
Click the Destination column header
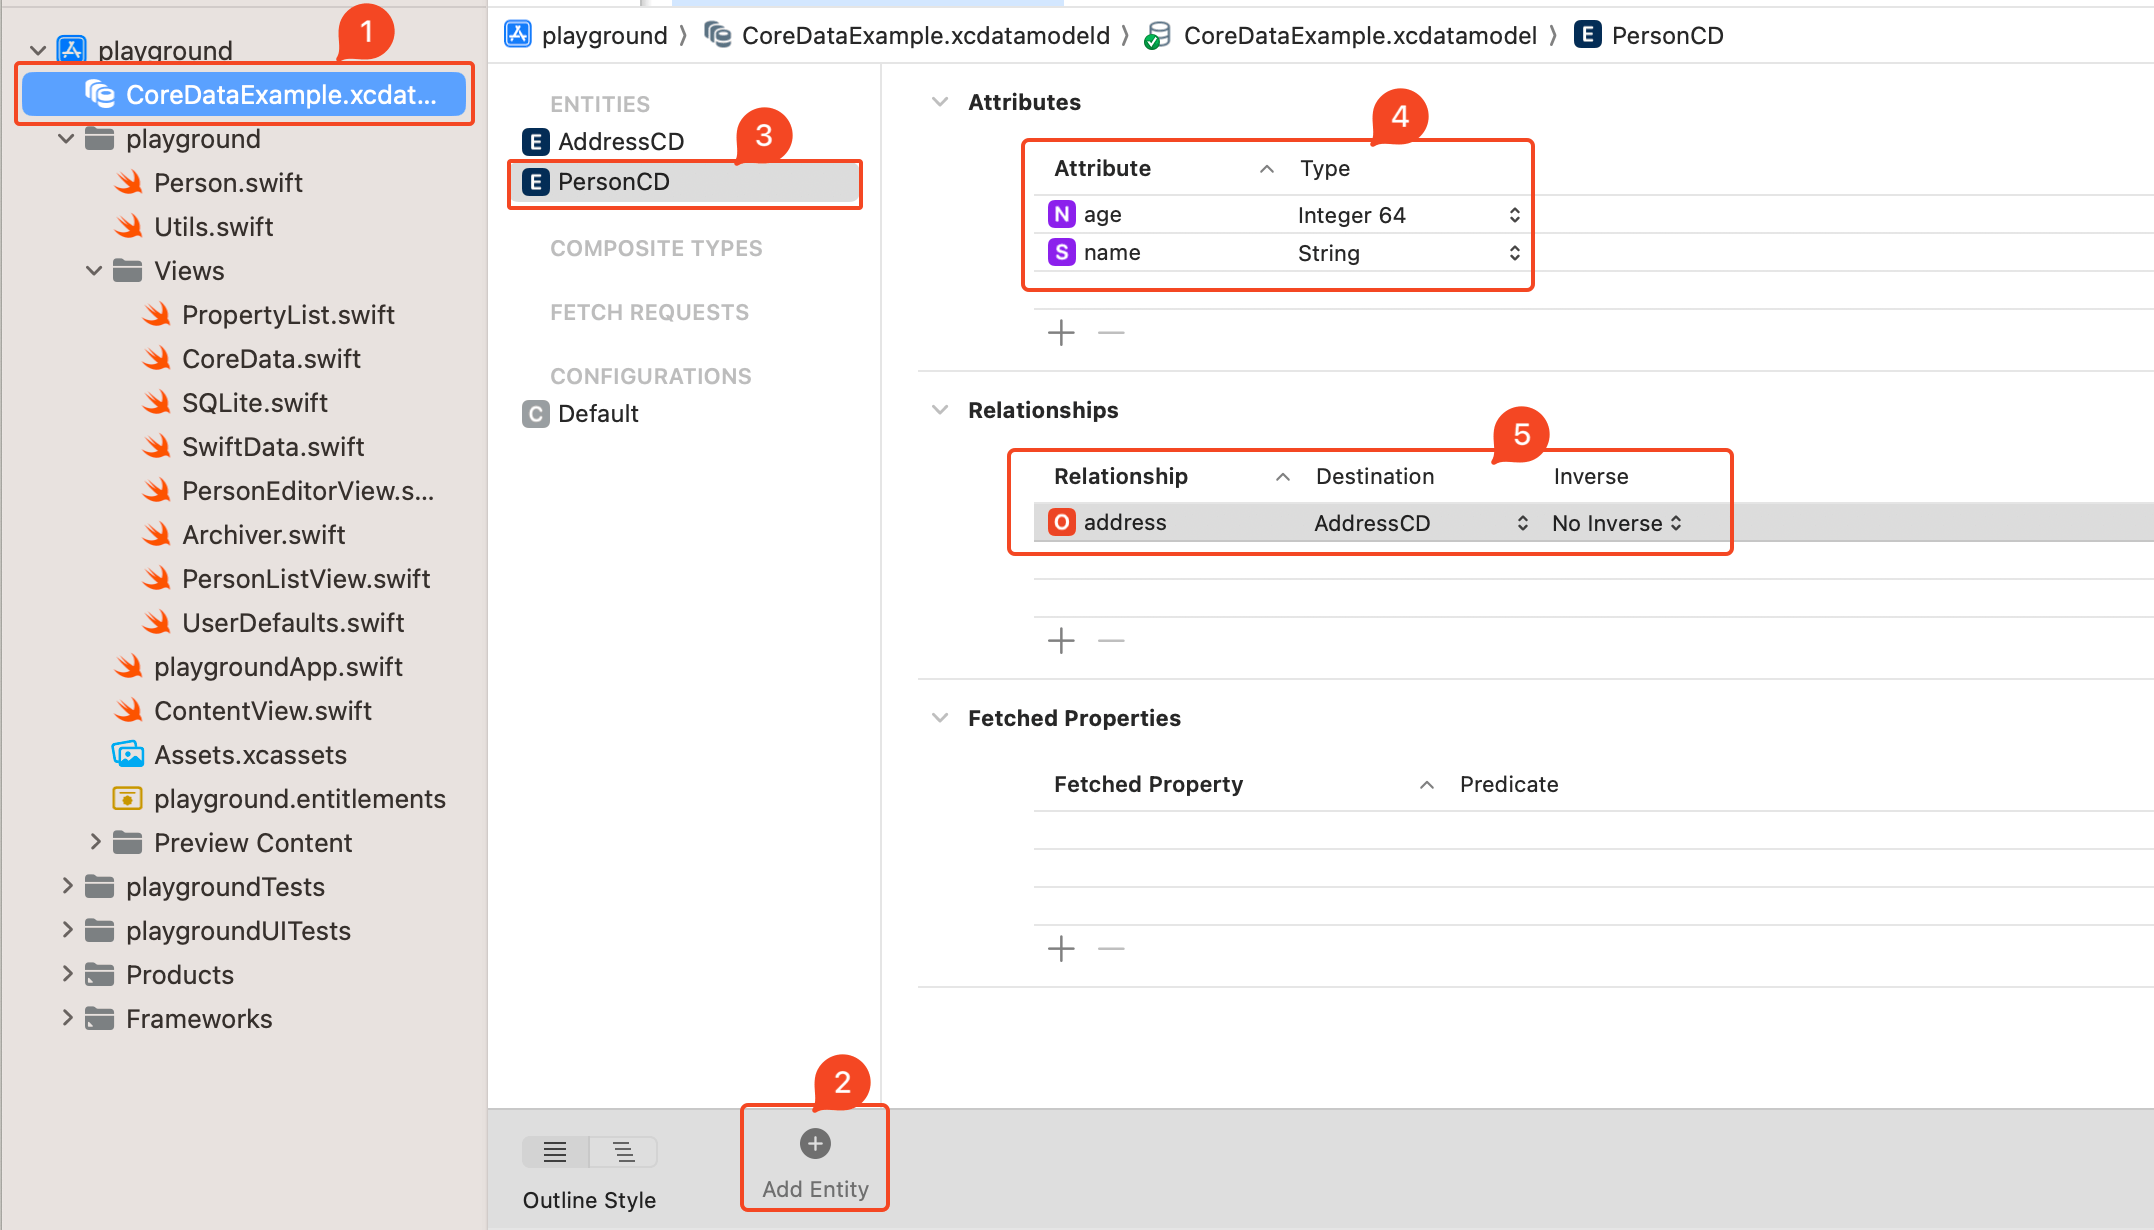[1375, 476]
